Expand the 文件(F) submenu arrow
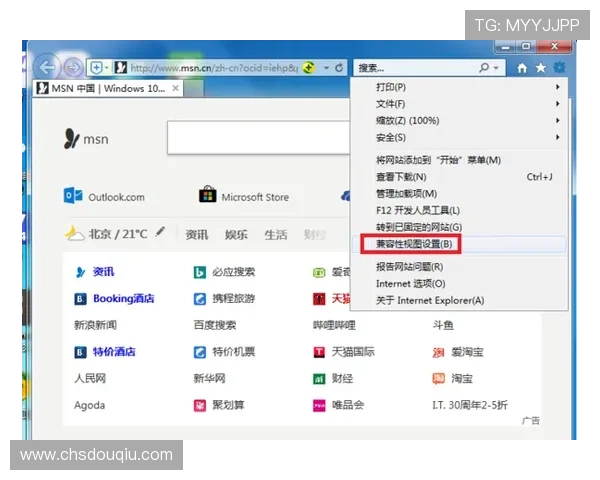This screenshot has width=600, height=480. [558, 104]
